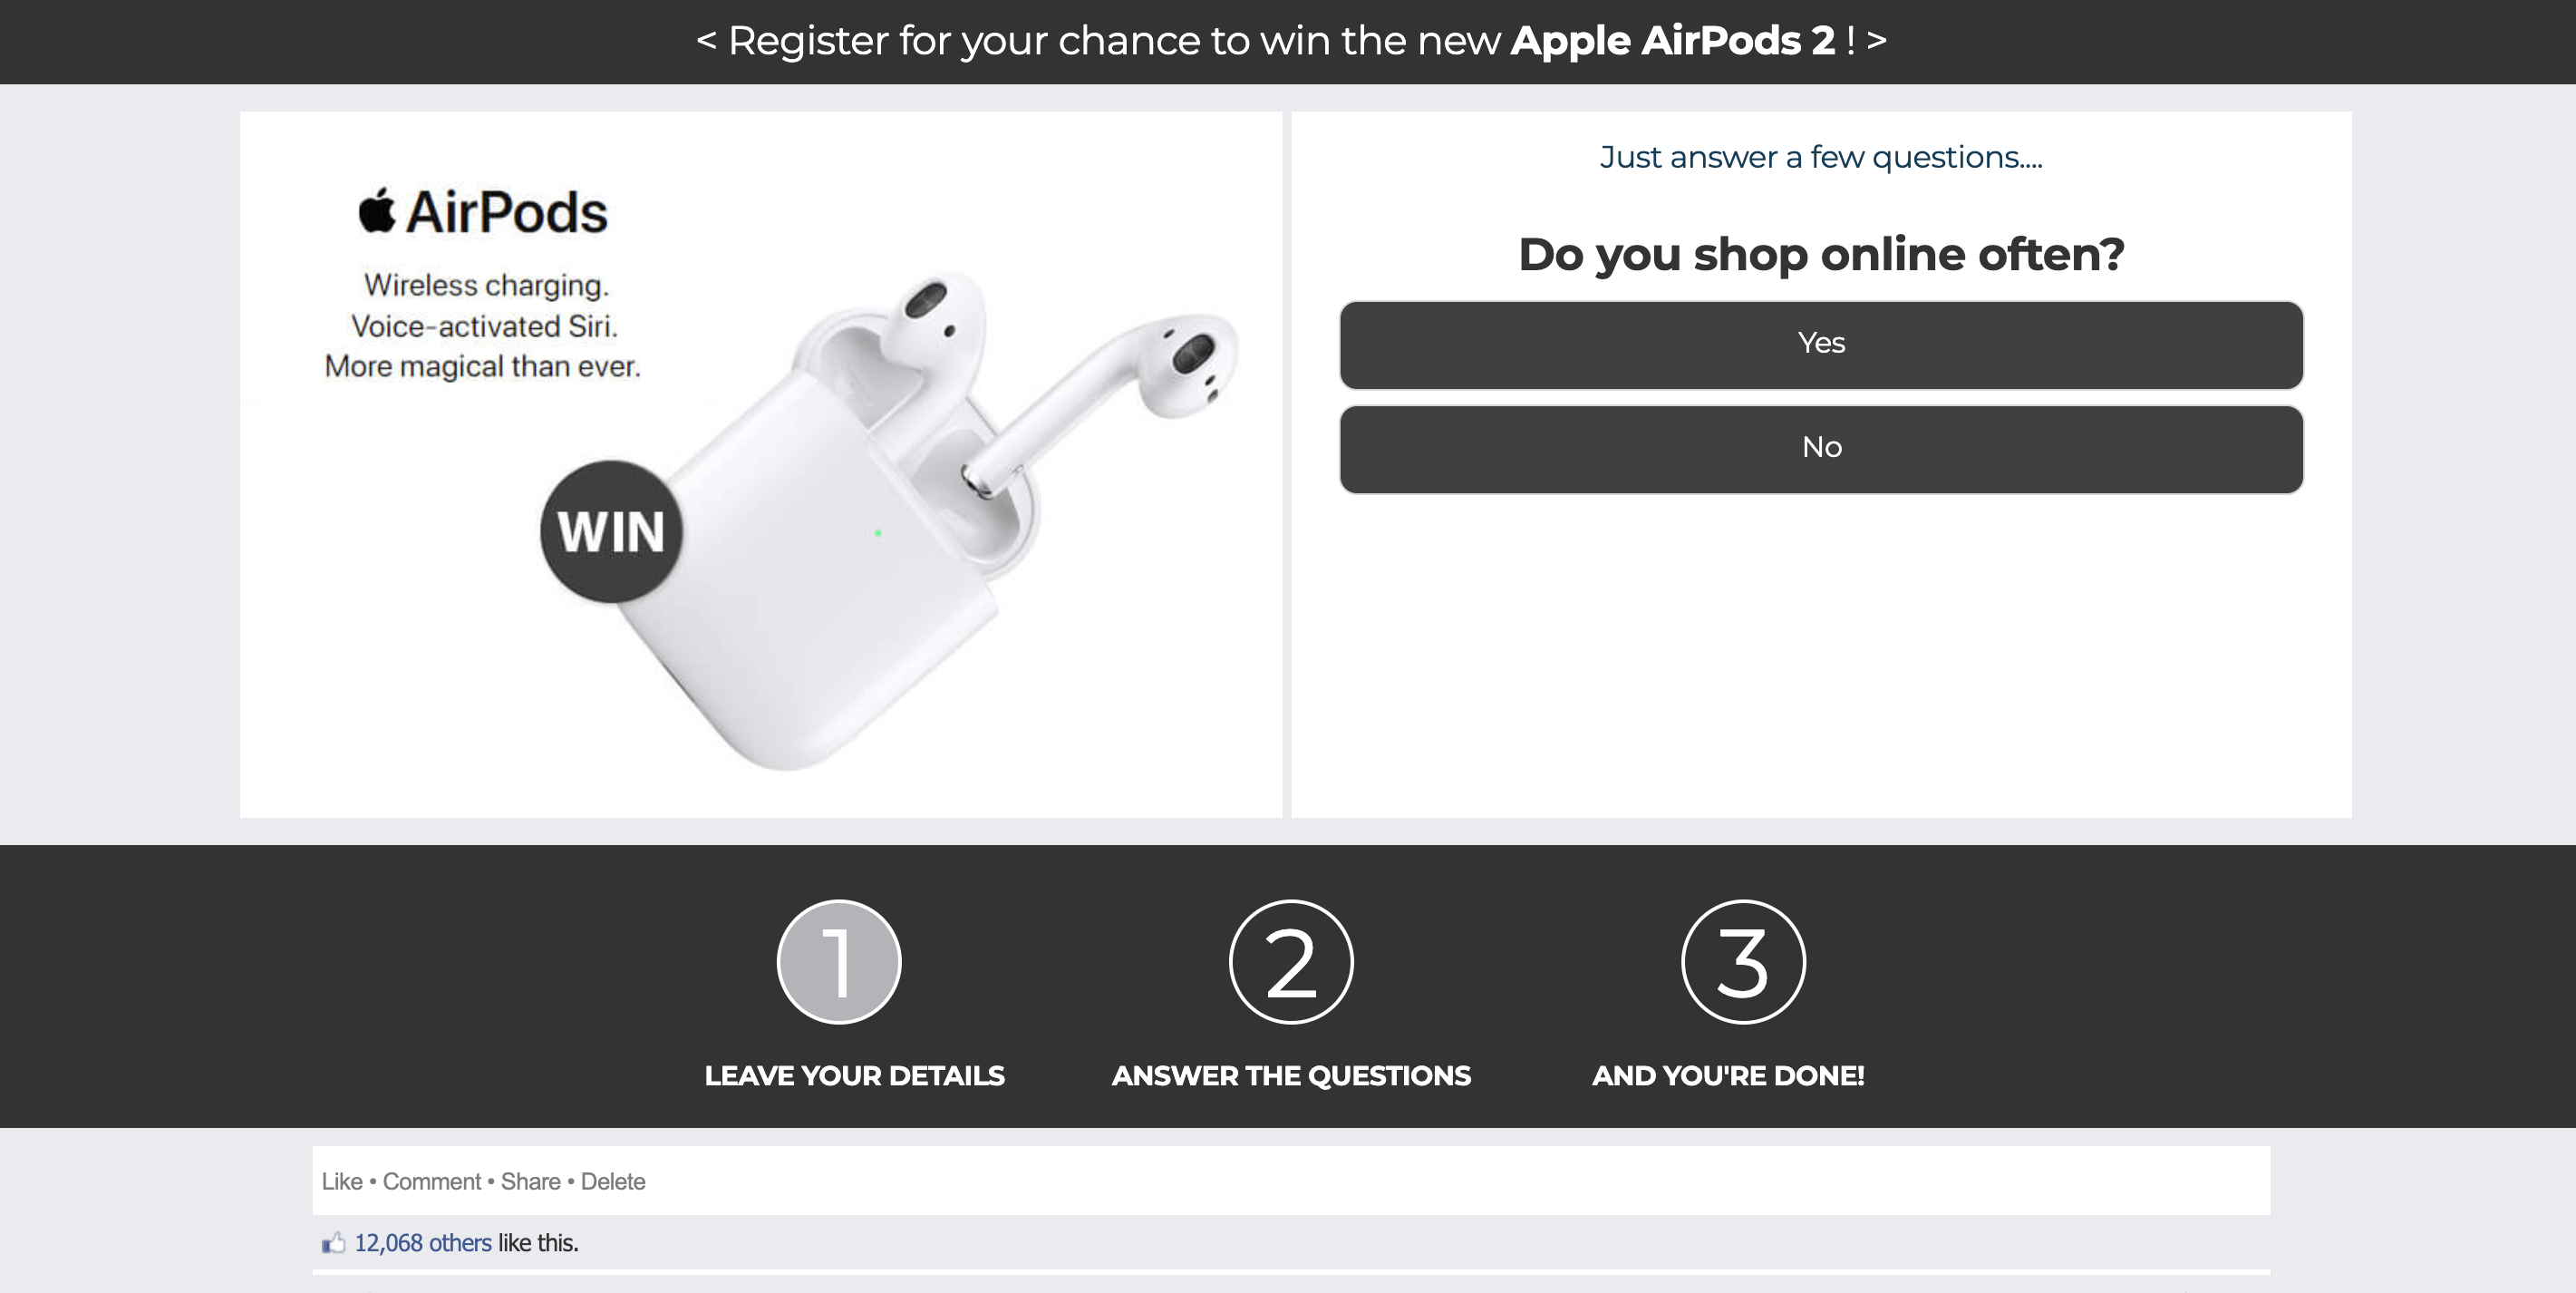Click the And You're Done label
2576x1293 pixels.
pos(1728,1075)
